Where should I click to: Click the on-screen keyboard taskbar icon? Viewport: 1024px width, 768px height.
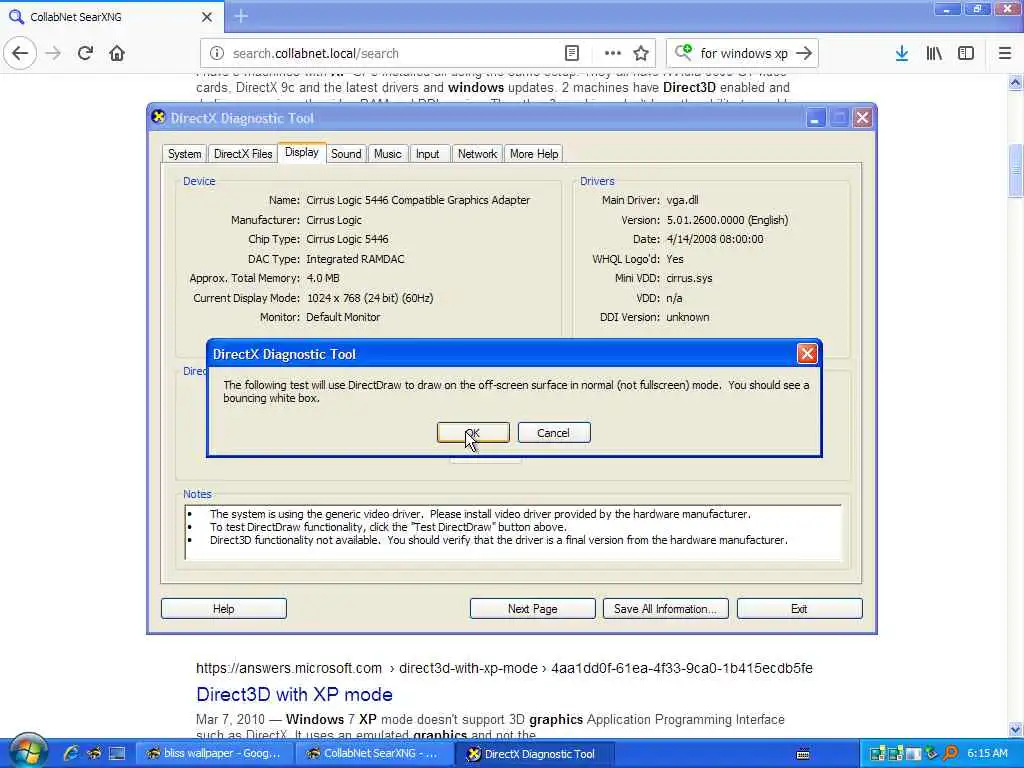[x=803, y=754]
